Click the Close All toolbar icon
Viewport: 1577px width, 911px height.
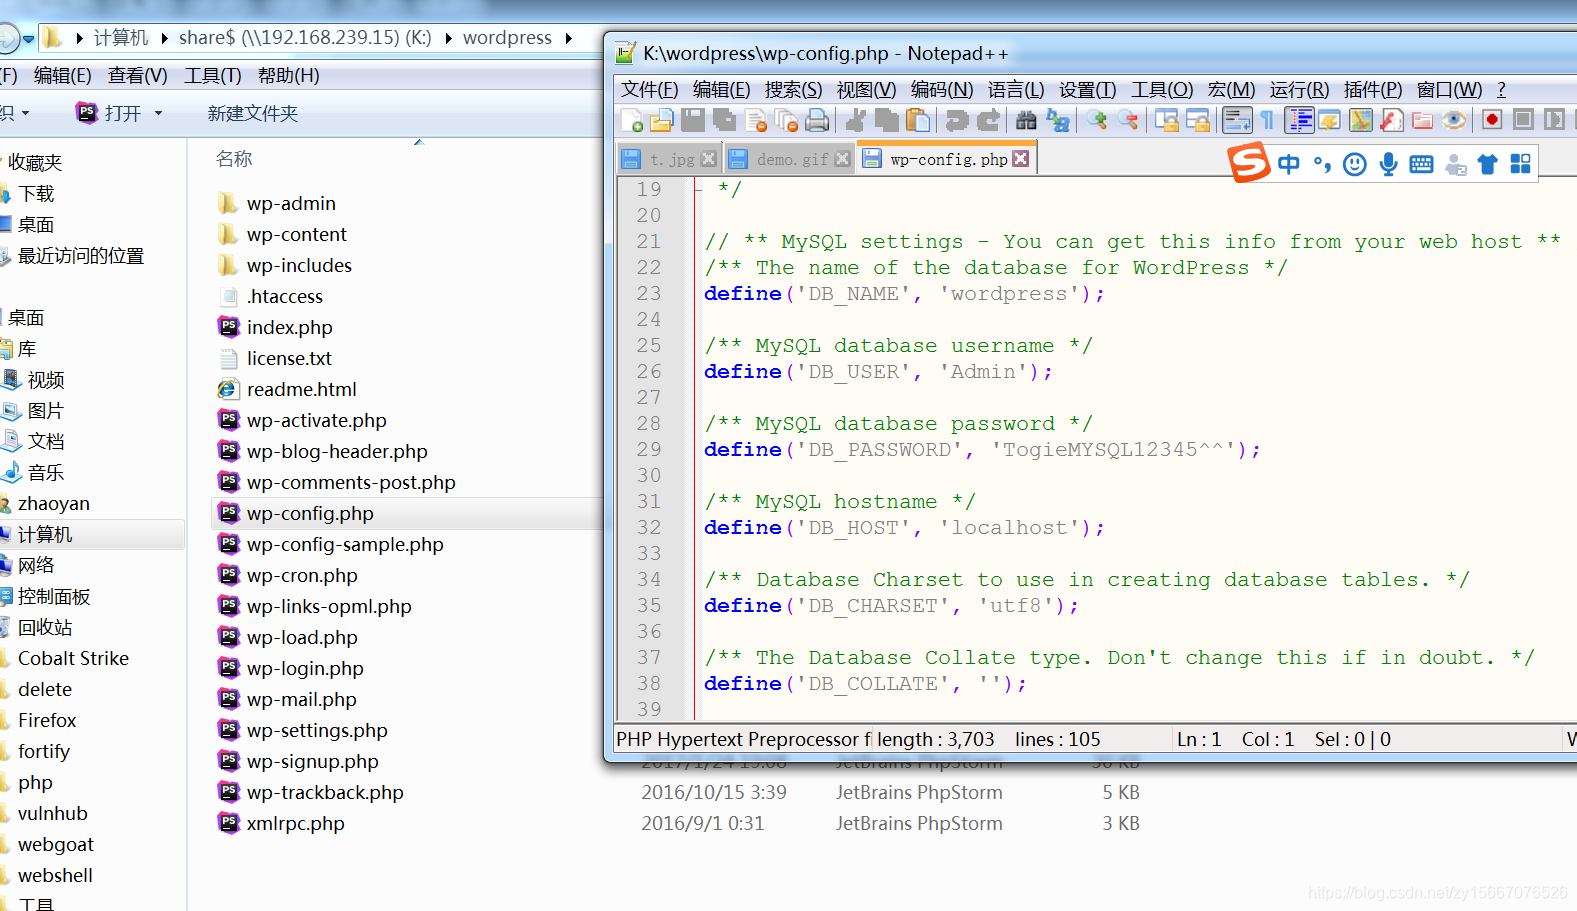(x=787, y=121)
